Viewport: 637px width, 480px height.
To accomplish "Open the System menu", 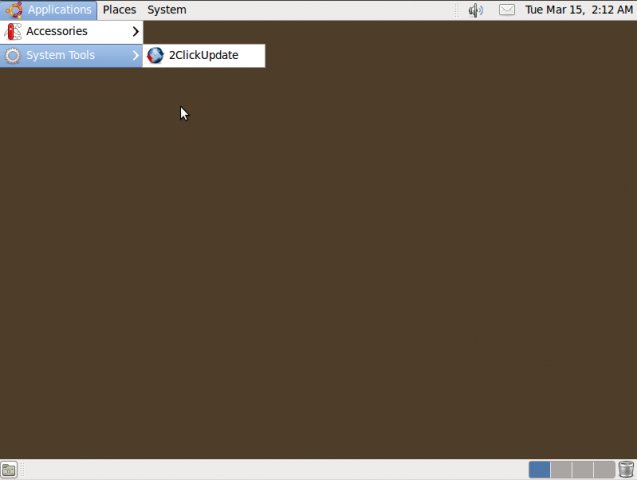I will (166, 10).
